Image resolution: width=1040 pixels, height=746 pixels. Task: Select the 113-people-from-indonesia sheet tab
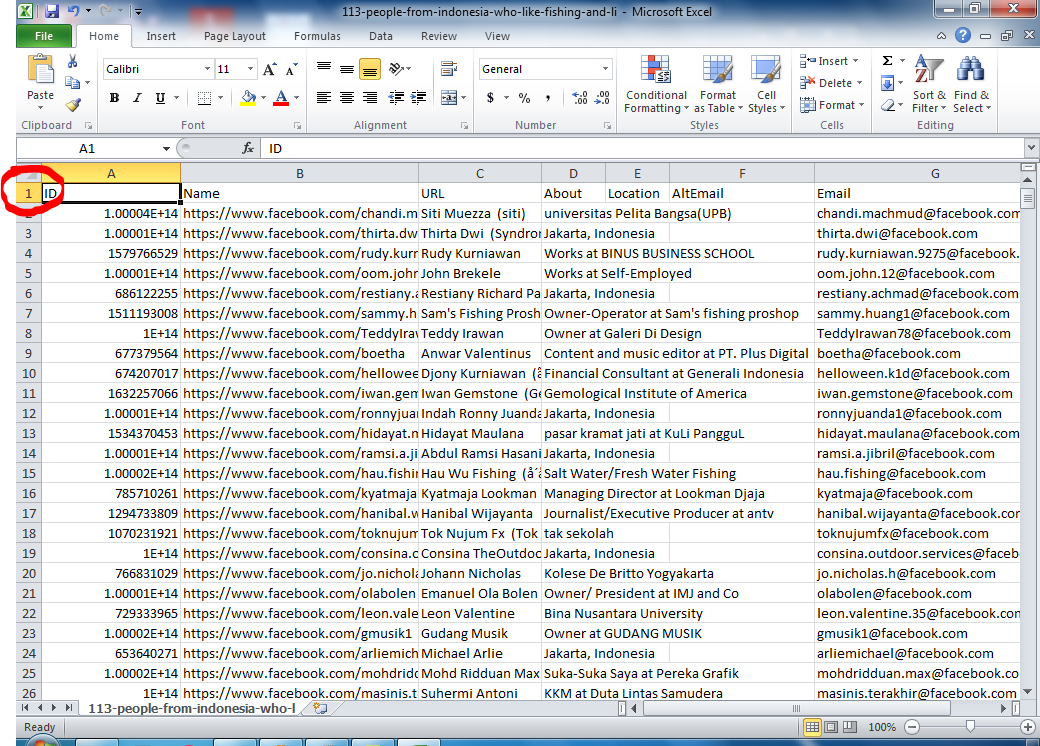pos(192,708)
